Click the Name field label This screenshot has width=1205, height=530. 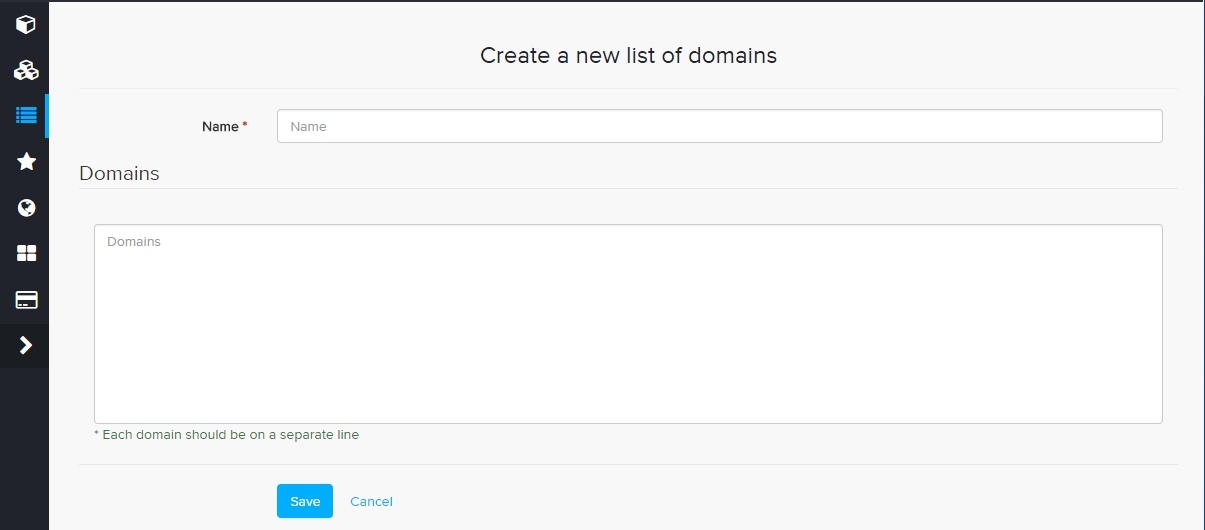click(220, 126)
